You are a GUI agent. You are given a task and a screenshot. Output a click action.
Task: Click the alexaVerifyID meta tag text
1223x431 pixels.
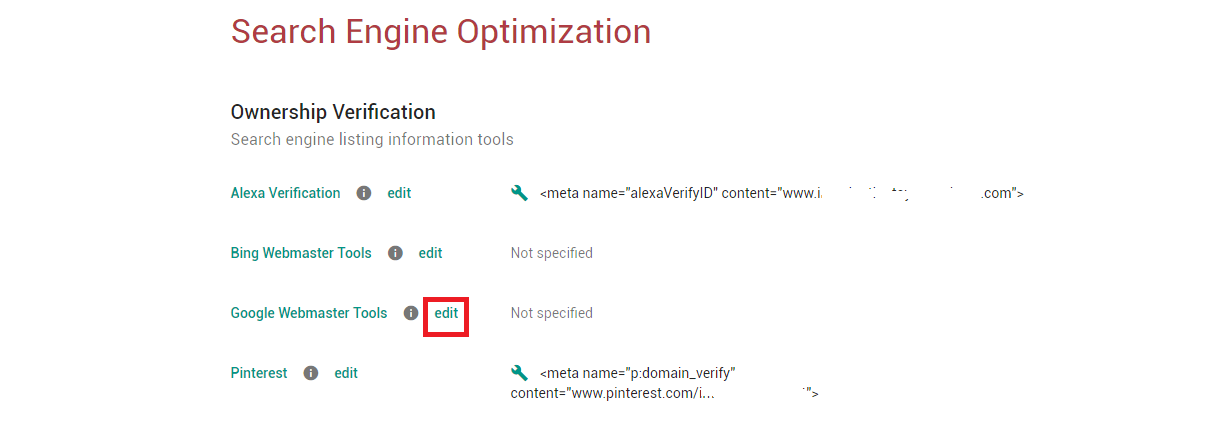point(781,193)
